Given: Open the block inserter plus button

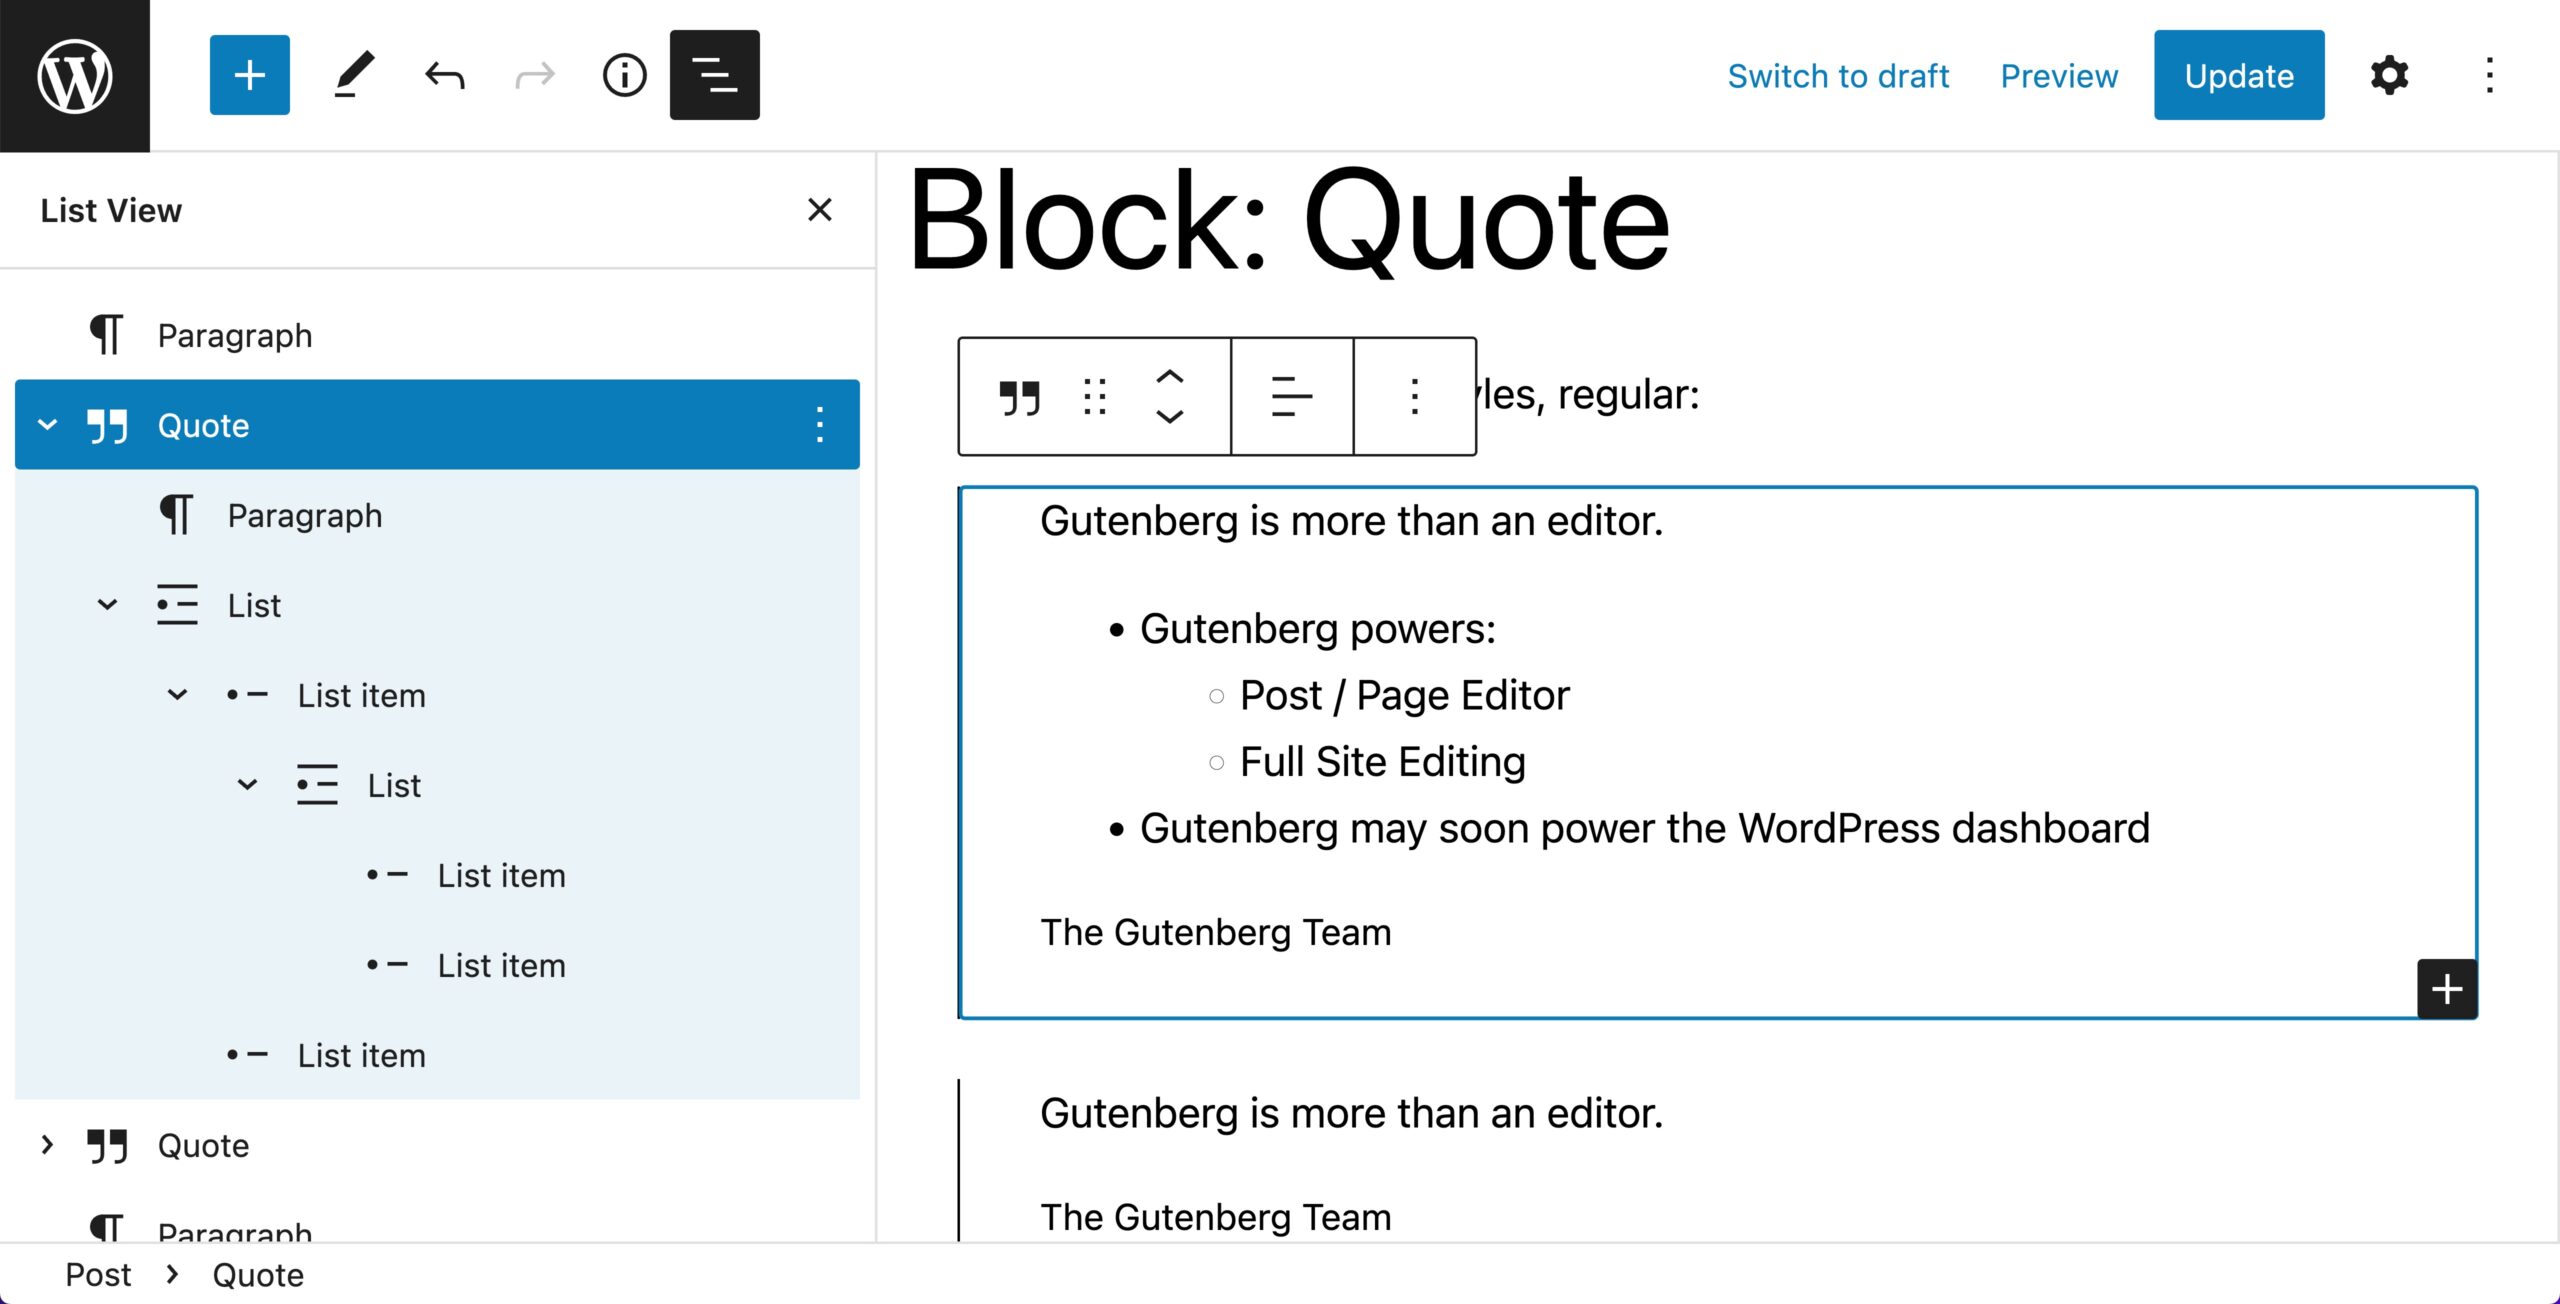Looking at the screenshot, I should coord(249,76).
